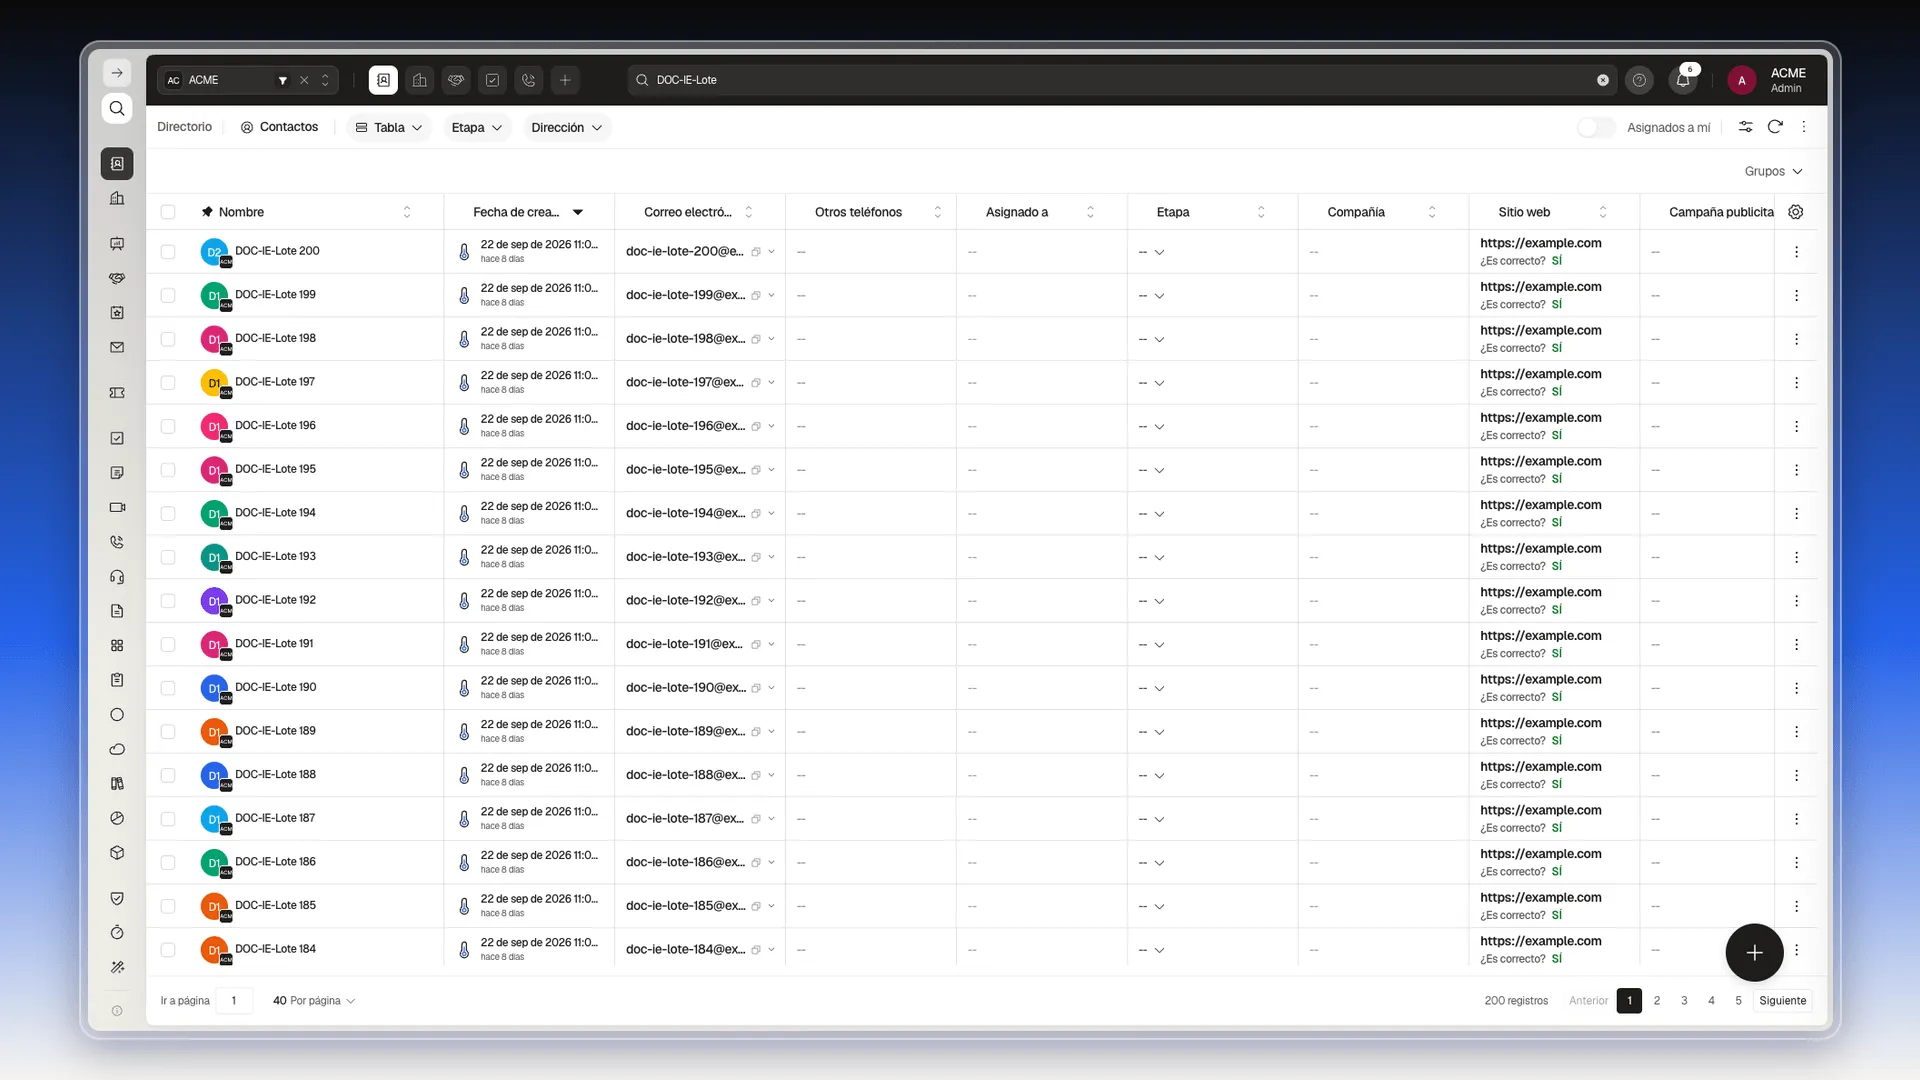Expand the sidebar with the arrow icon
Image resolution: width=1920 pixels, height=1080 pixels.
point(117,73)
